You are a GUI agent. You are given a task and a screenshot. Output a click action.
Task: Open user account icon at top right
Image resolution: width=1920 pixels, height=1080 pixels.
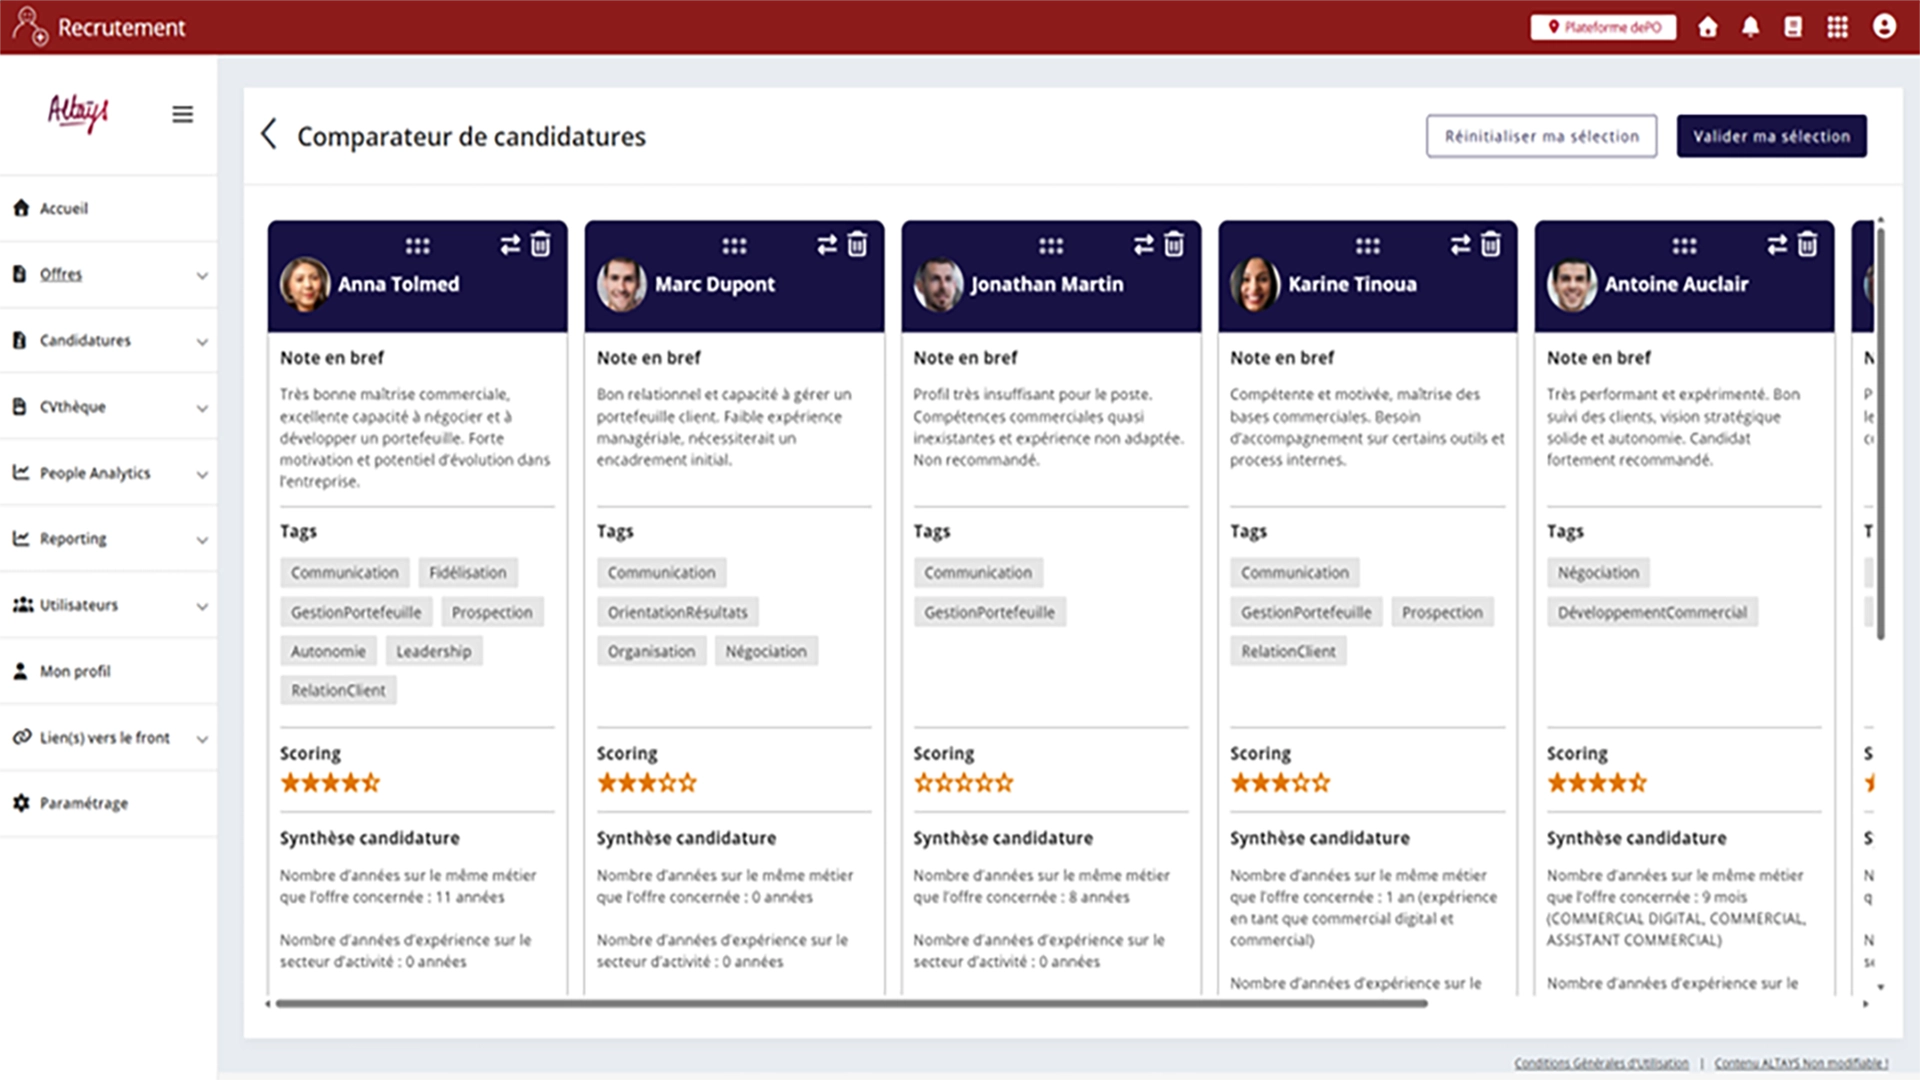click(x=1884, y=27)
